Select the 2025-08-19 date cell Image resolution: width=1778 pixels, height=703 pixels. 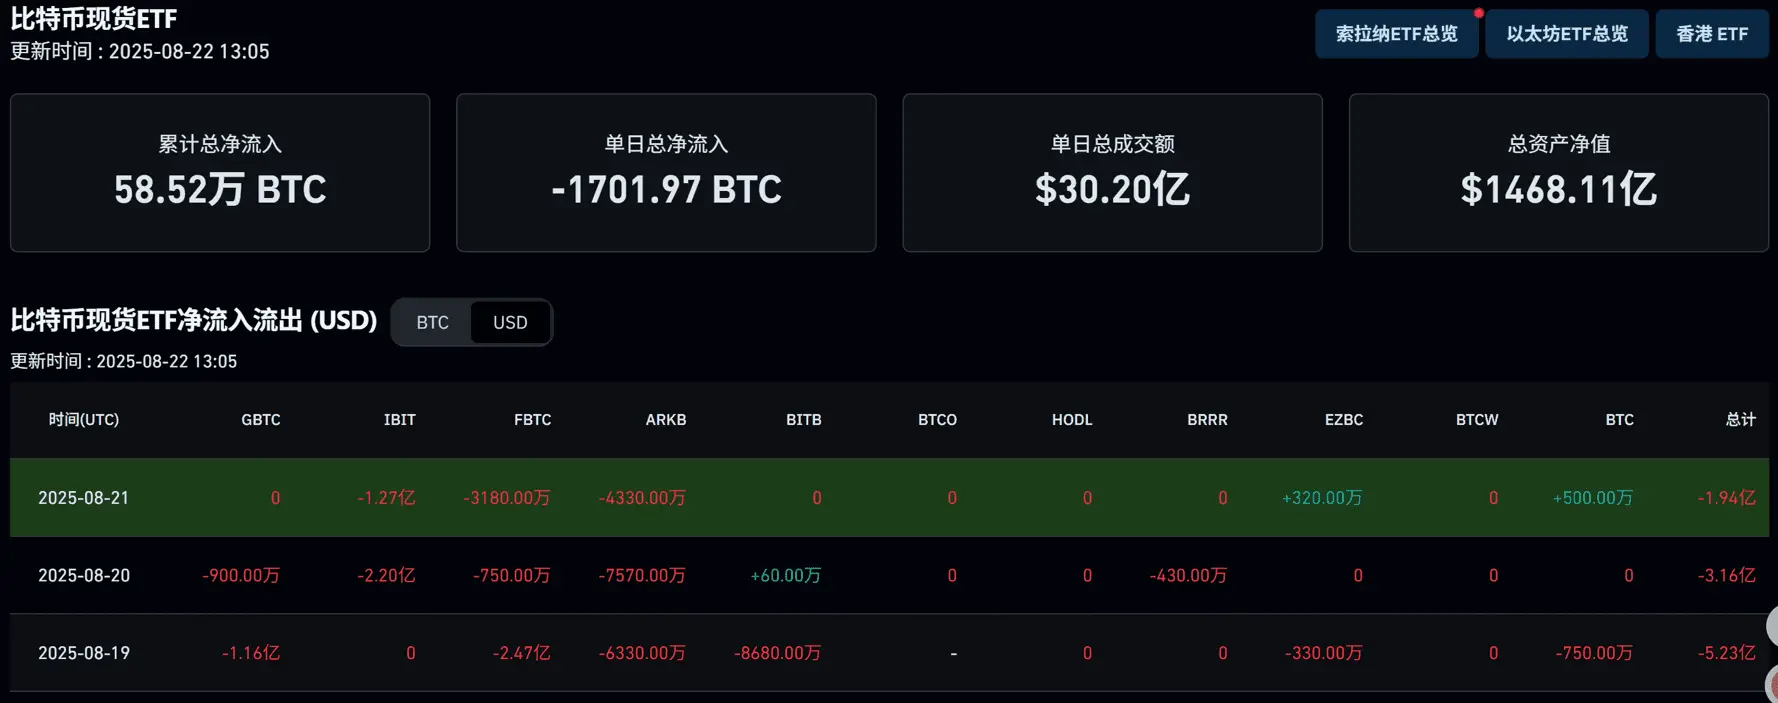(84, 653)
